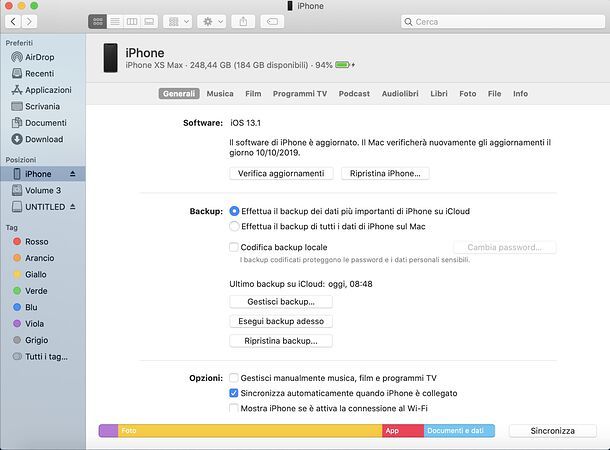Screen dimensions: 610x450
Task: Choose backup all data to Mac option
Action: point(234,226)
